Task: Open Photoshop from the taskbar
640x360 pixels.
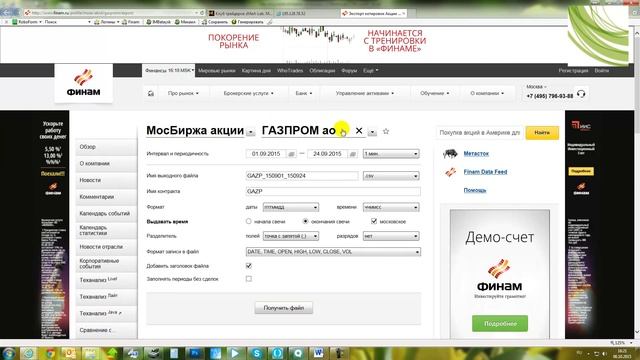Action: (x=195, y=353)
